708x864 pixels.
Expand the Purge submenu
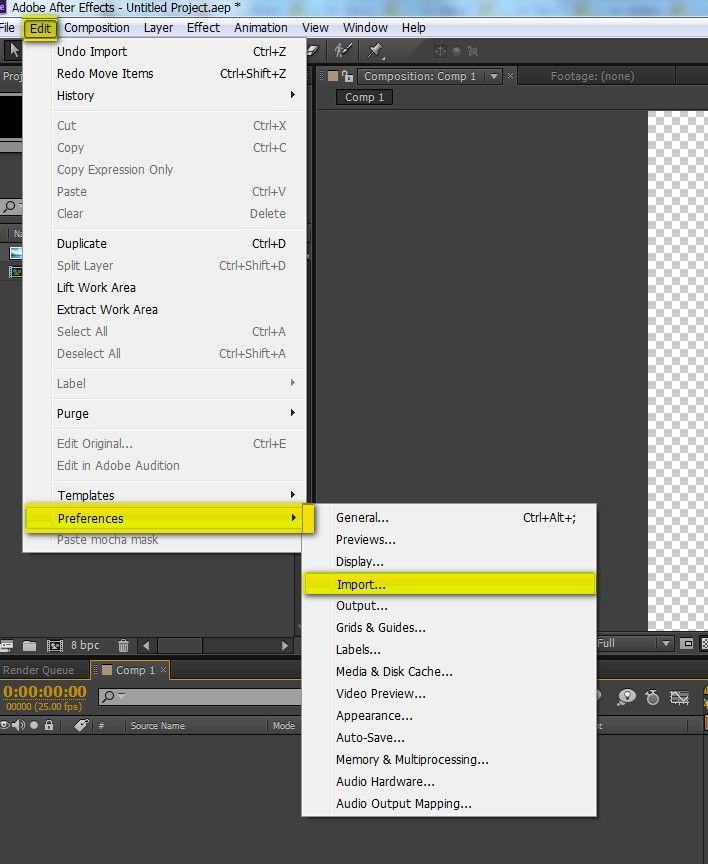tap(176, 413)
